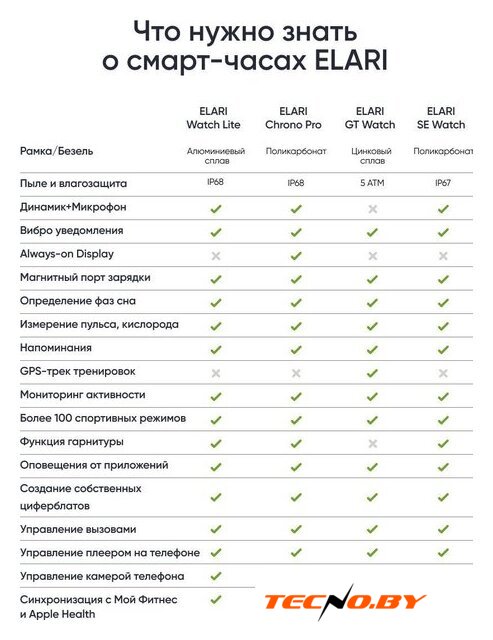Click the title Что нужно знать

(x=245, y=31)
